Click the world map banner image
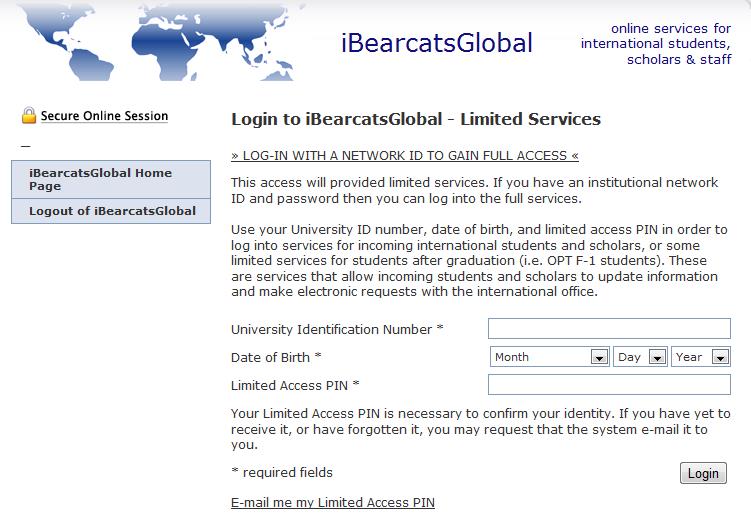 click(x=160, y=42)
